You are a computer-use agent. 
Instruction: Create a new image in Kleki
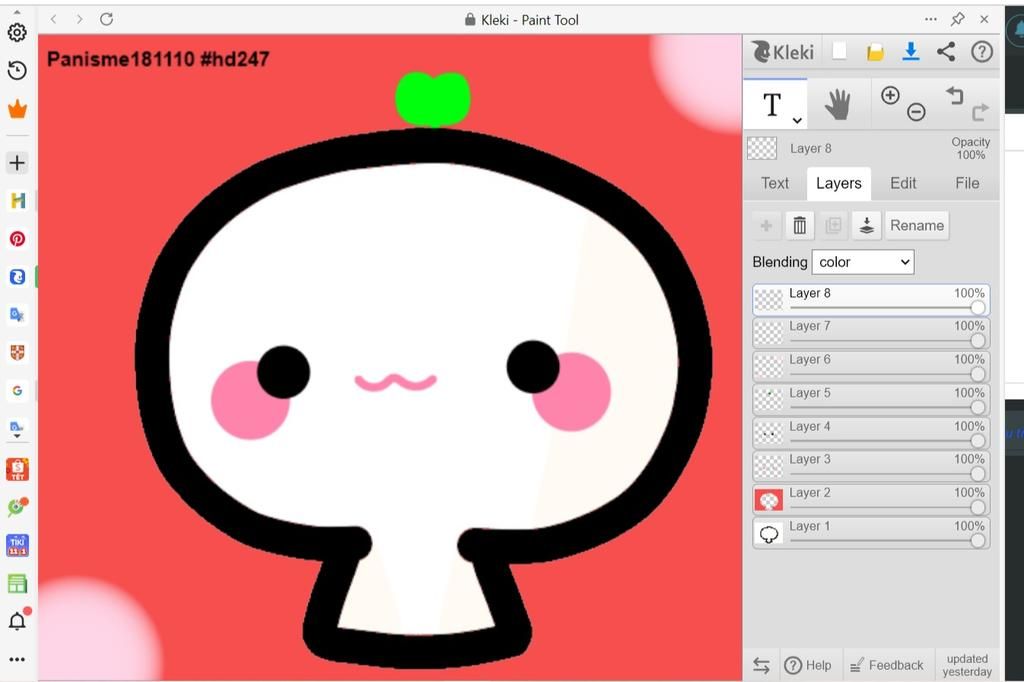839,51
